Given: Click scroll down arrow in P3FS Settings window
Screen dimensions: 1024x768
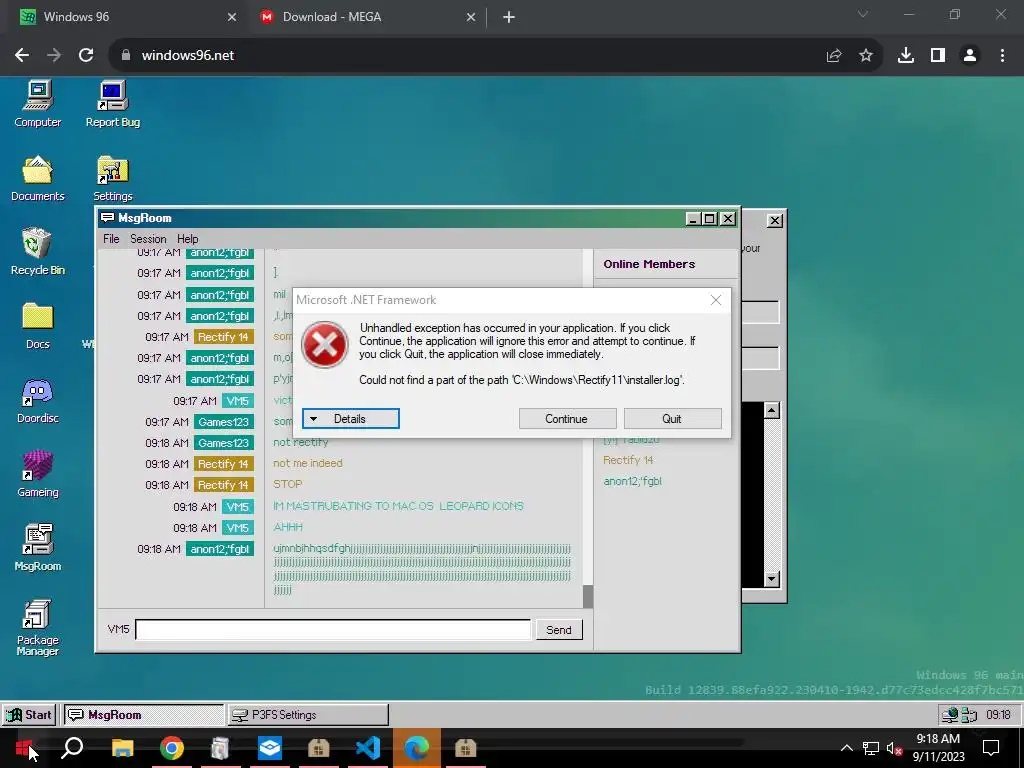Looking at the screenshot, I should (771, 579).
